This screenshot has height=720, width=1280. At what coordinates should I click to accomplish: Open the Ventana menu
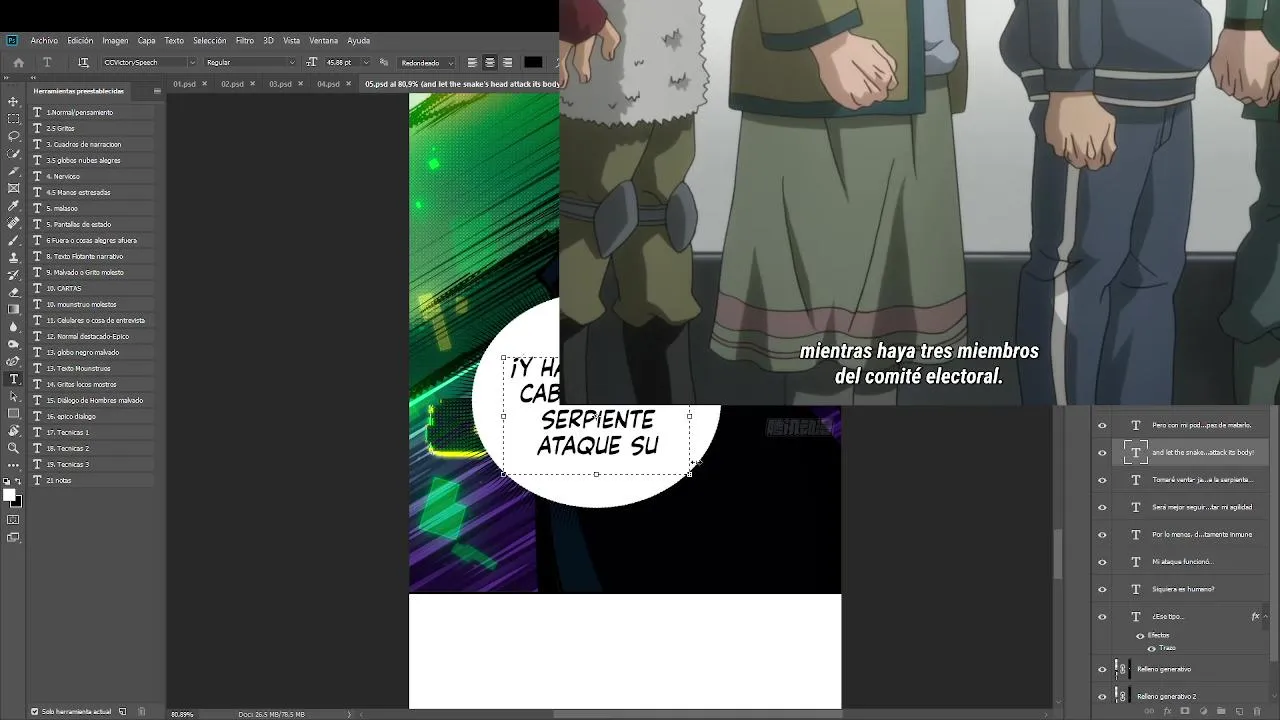click(323, 40)
